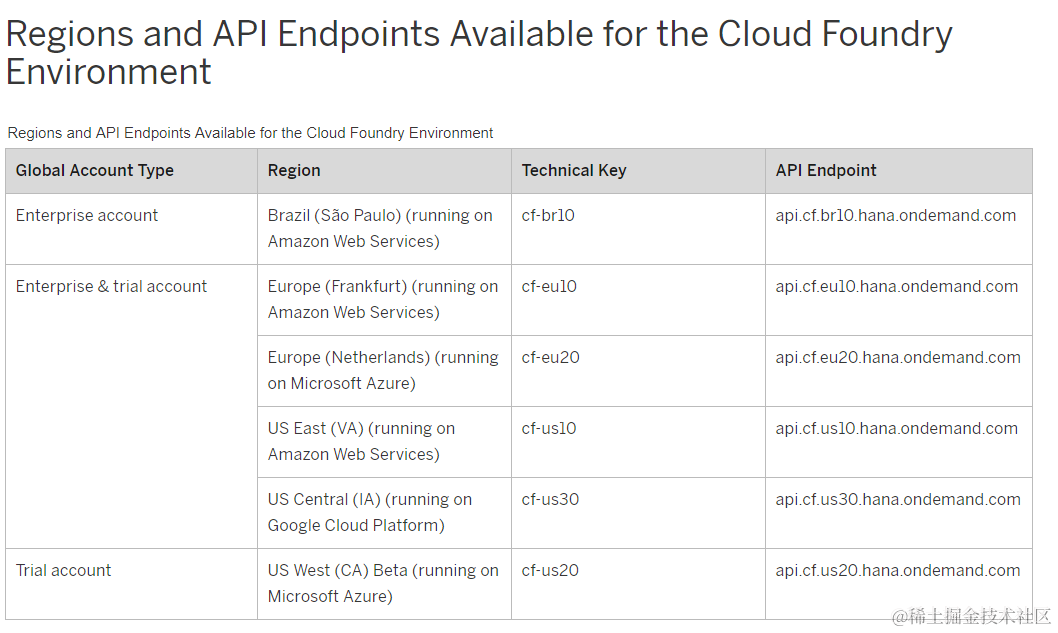Image resolution: width=1058 pixels, height=633 pixels.
Task: Click the cf-br10 technical key cell
Action: pos(548,215)
